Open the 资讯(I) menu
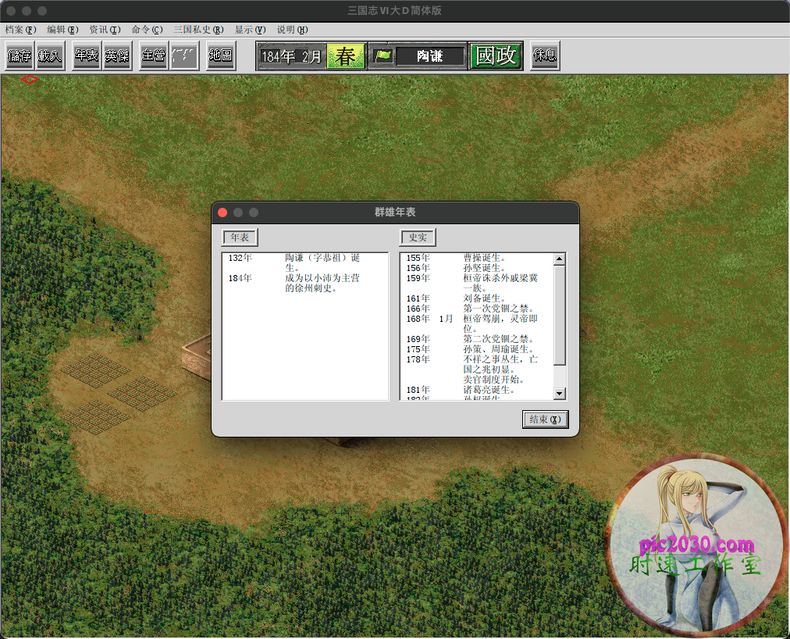Viewport: 790px width, 639px height. point(105,30)
